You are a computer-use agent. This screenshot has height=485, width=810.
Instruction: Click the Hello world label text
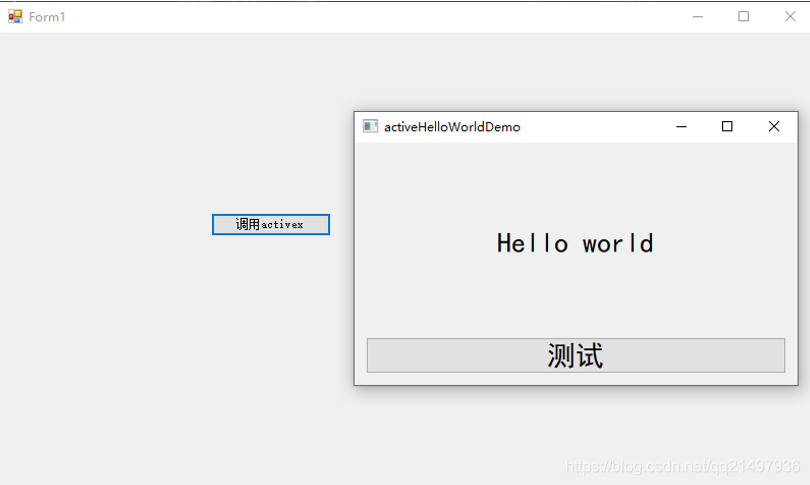[x=575, y=243]
